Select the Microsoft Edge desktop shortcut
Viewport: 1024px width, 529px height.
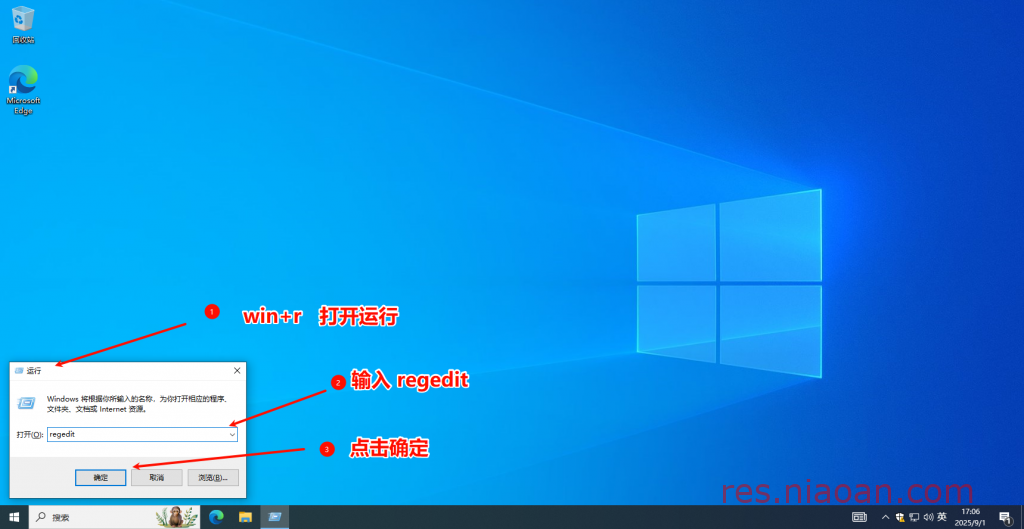pyautogui.click(x=23, y=89)
